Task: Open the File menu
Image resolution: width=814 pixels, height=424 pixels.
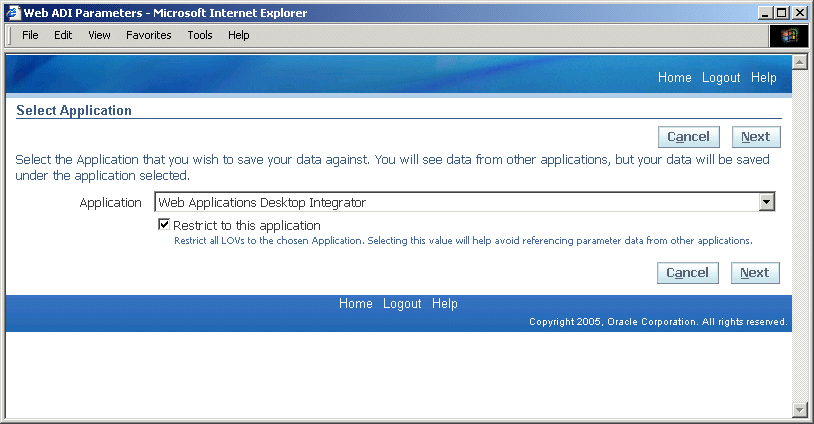Action: (30, 35)
